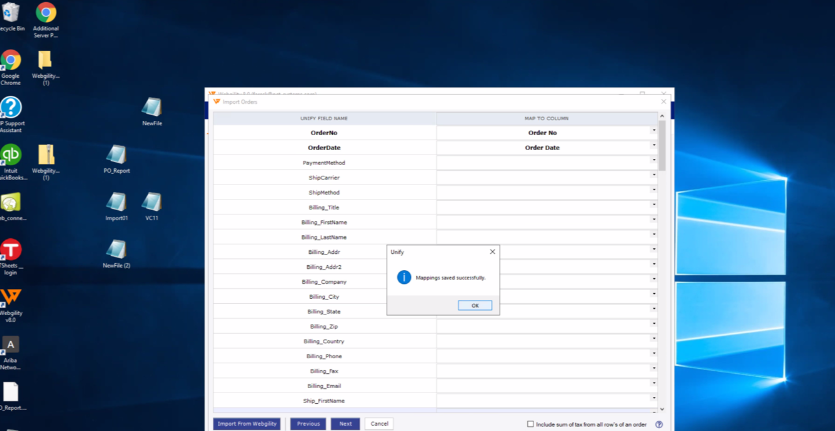This screenshot has height=431, width=835.
Task: Expand the Billing_Title column dropdown
Action: point(654,205)
